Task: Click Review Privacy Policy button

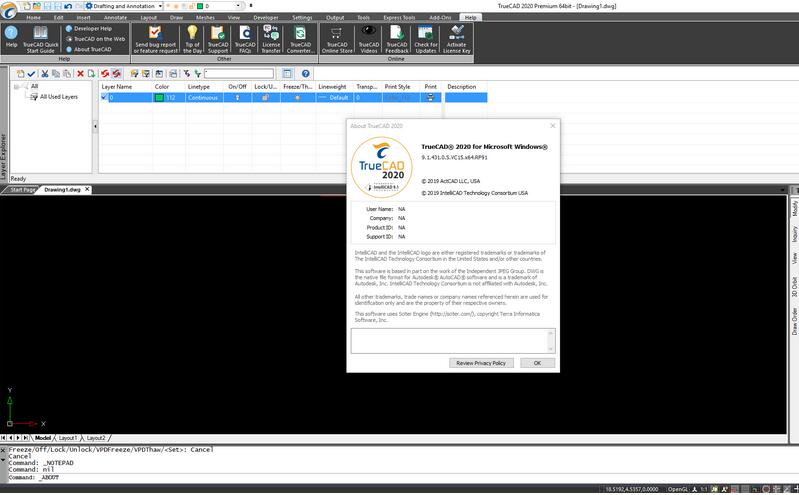Action: coord(481,363)
